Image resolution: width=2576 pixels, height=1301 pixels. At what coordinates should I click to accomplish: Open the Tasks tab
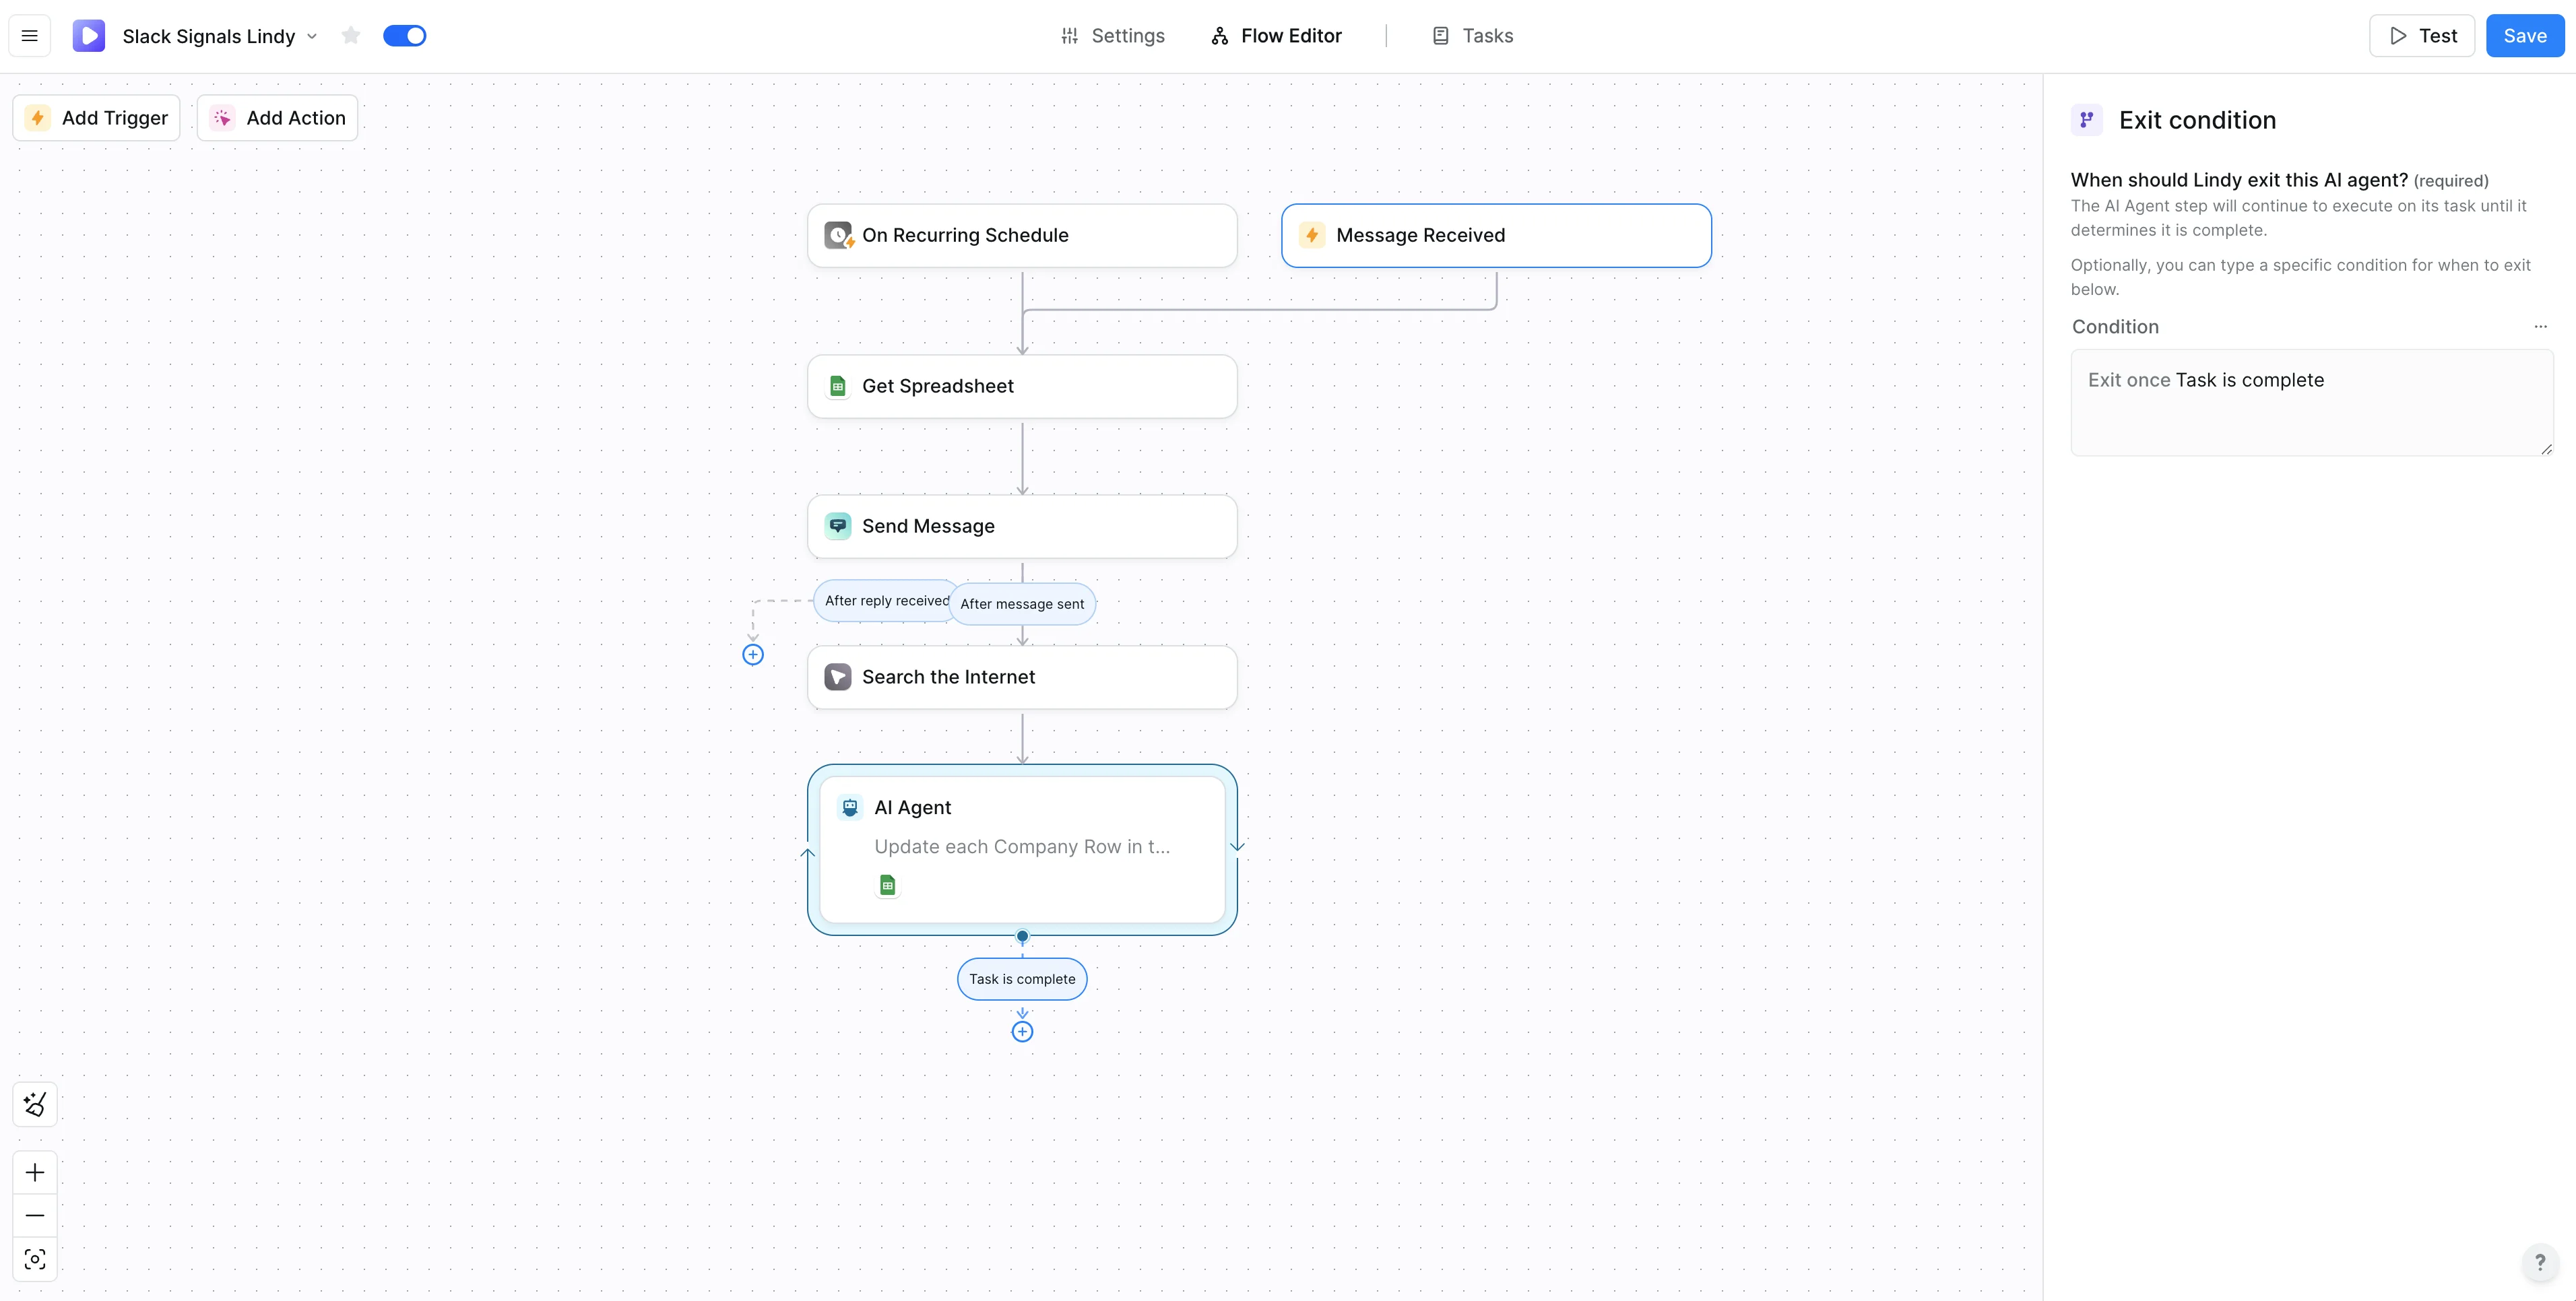pos(1472,36)
